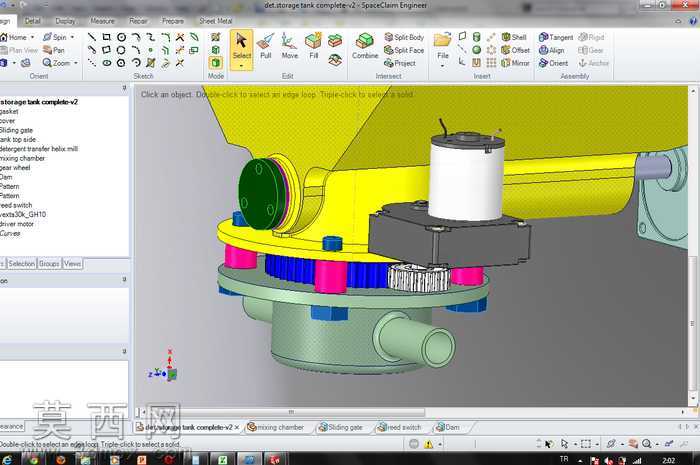Open the Home view dropdown arrow

pos(32,37)
